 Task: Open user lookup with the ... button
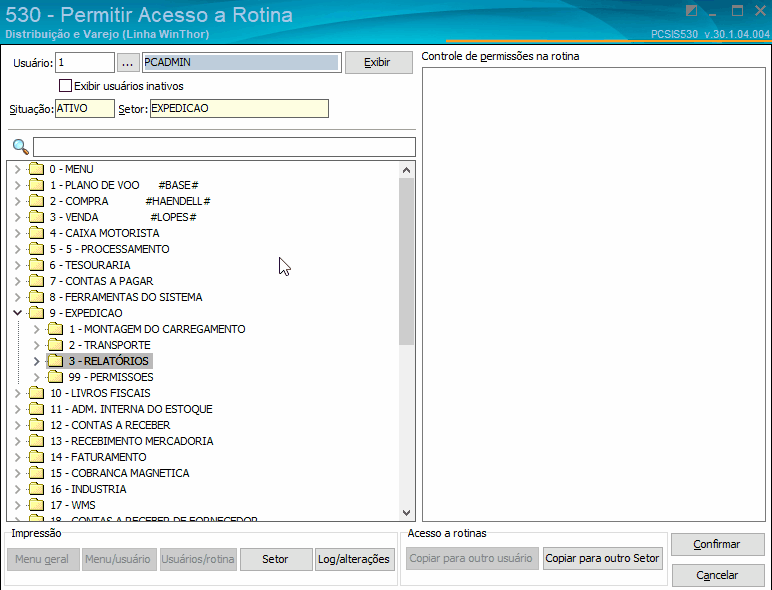128,63
